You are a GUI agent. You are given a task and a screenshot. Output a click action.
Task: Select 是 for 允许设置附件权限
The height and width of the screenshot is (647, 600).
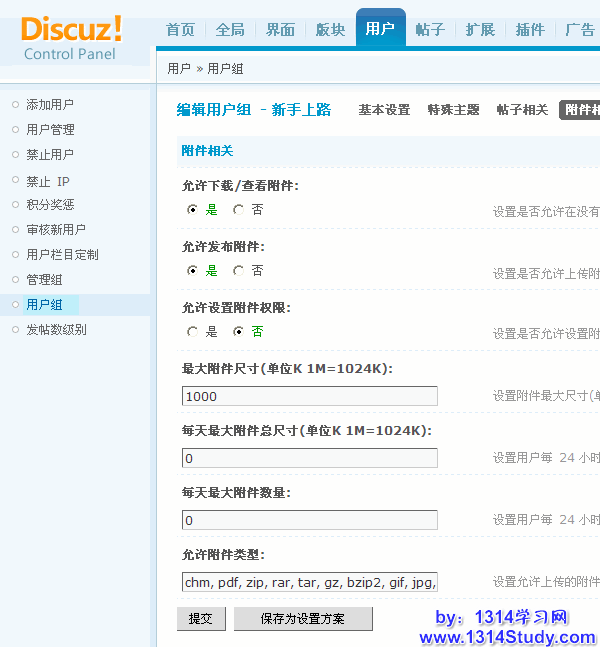(x=193, y=331)
